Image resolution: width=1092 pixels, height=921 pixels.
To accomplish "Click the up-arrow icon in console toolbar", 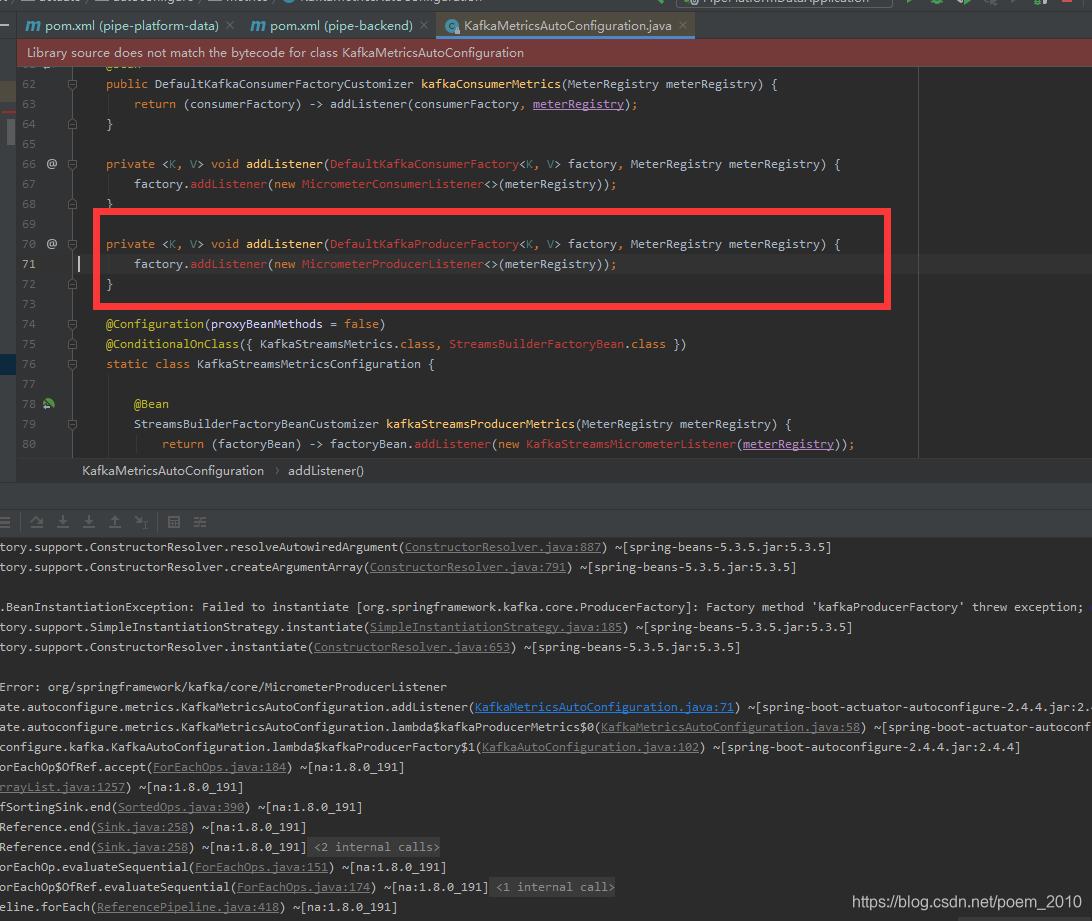I will (x=115, y=522).
